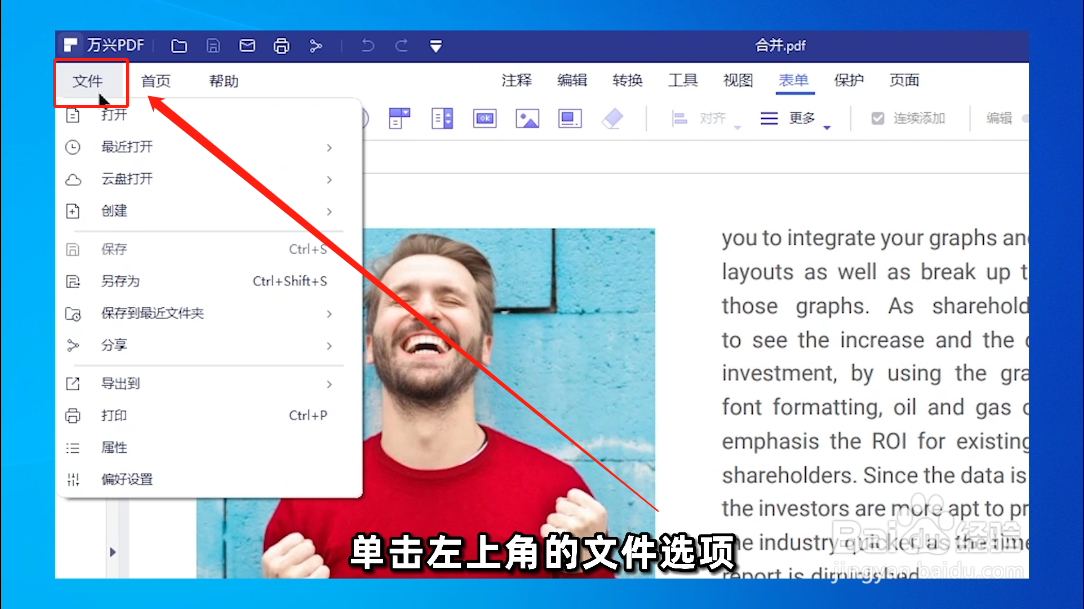Viewport: 1084px width, 609px height.
Task: Click the eraser clear form icon
Action: 613,118
